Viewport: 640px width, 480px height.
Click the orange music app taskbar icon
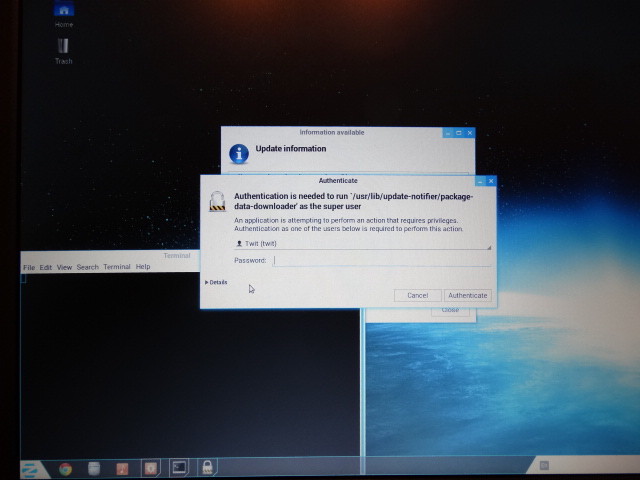[x=122, y=467]
